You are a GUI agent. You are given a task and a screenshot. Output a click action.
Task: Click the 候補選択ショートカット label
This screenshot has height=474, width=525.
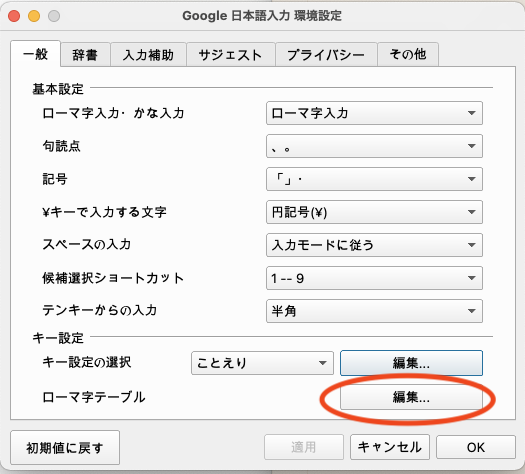click(x=113, y=278)
